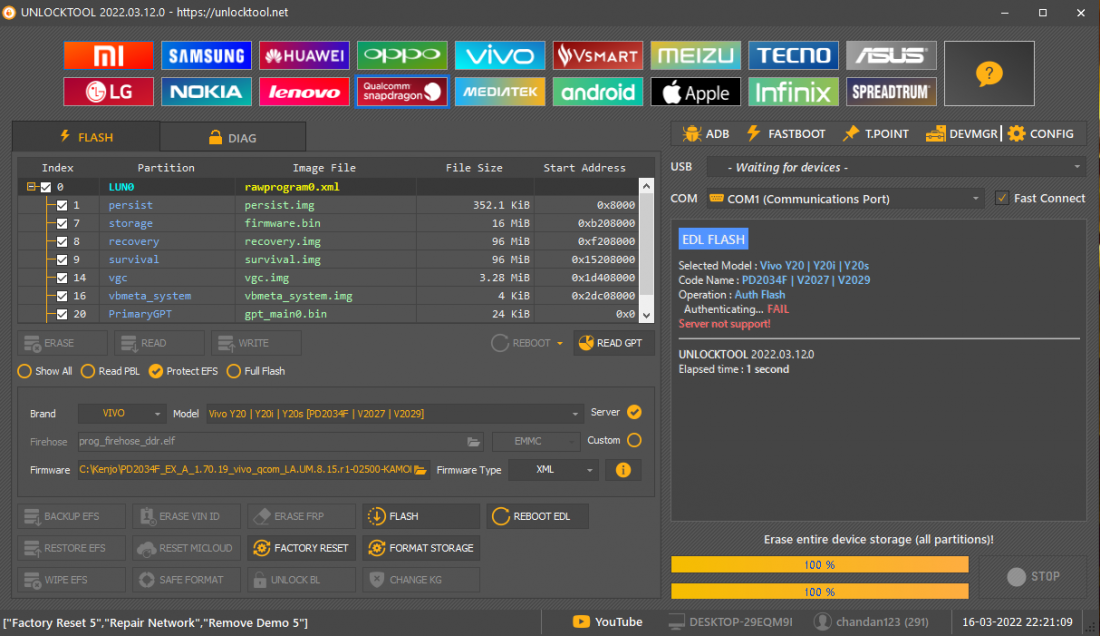Image resolution: width=1100 pixels, height=636 pixels.
Task: Select the Qualcomm Snapdragon tile
Action: point(402,92)
